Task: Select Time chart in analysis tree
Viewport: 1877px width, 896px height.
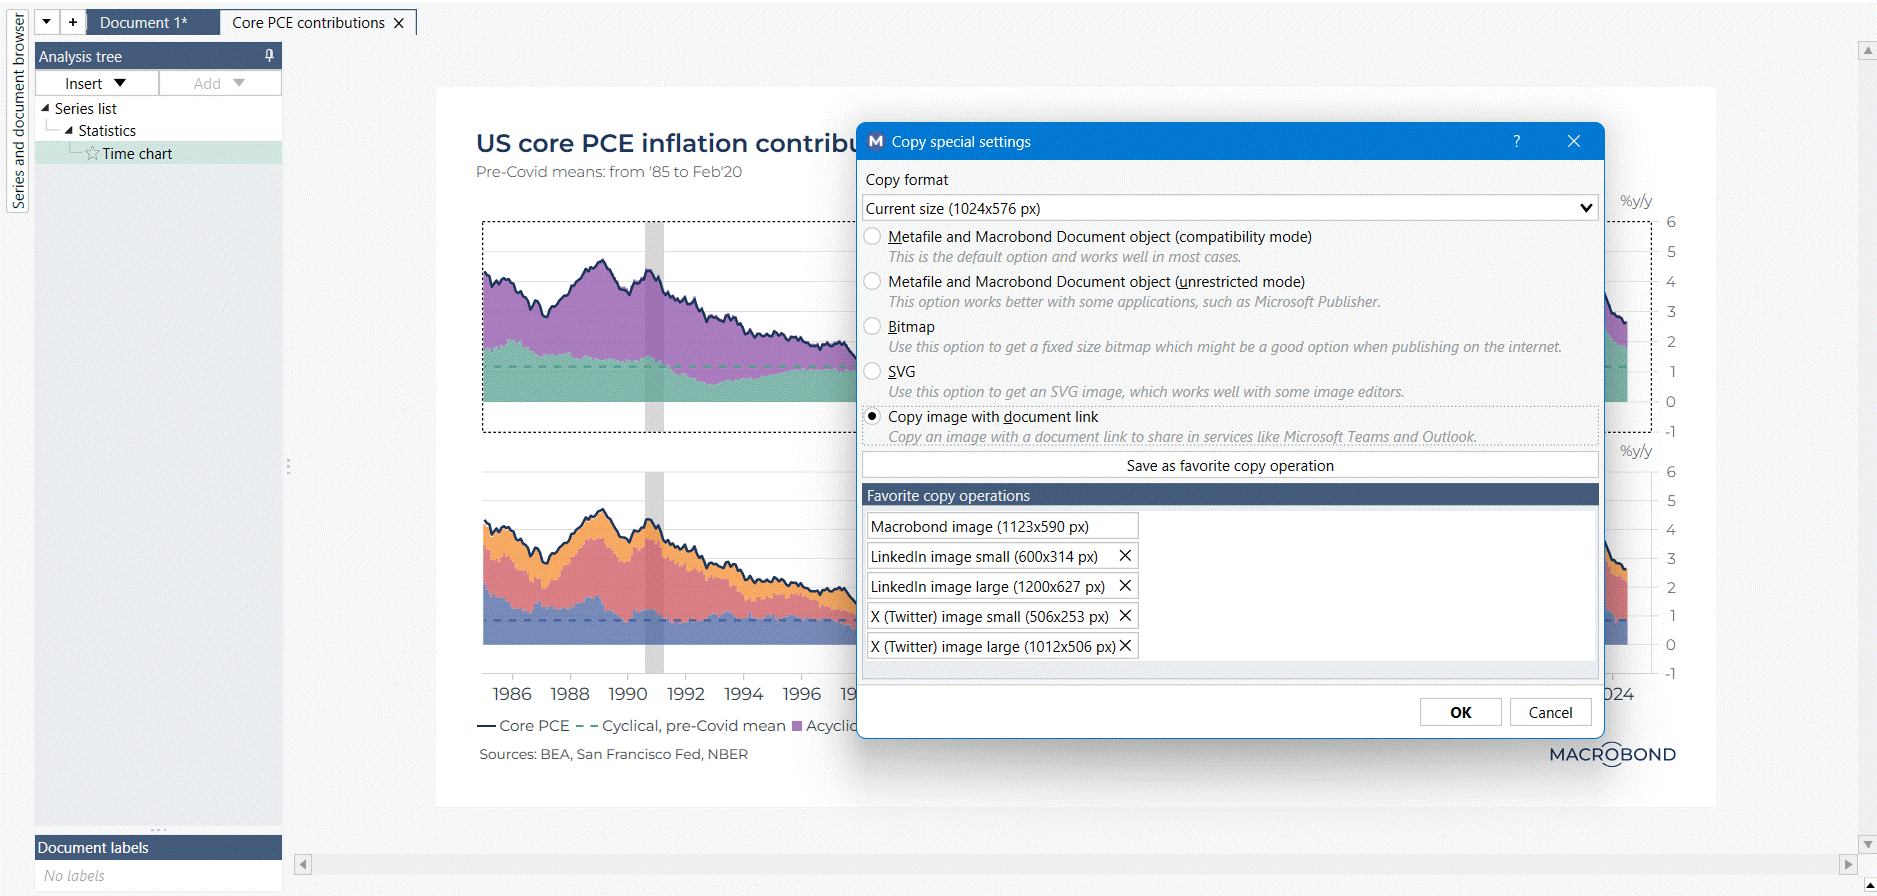Action: (137, 153)
